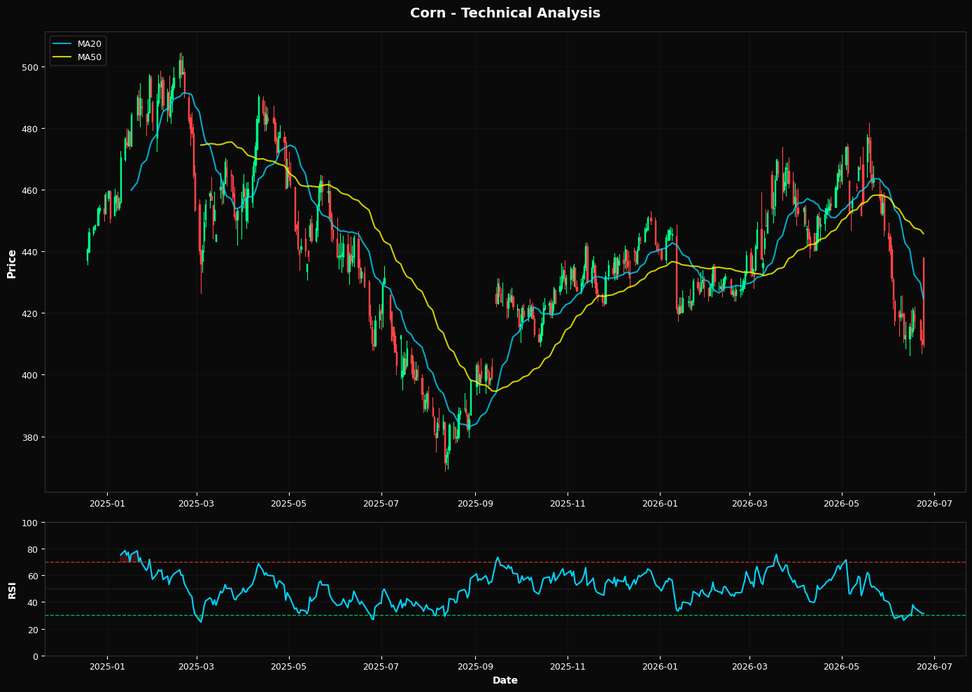This screenshot has width=972, height=692.
Task: Click the MA50 legend entry
Action: (x=77, y=58)
